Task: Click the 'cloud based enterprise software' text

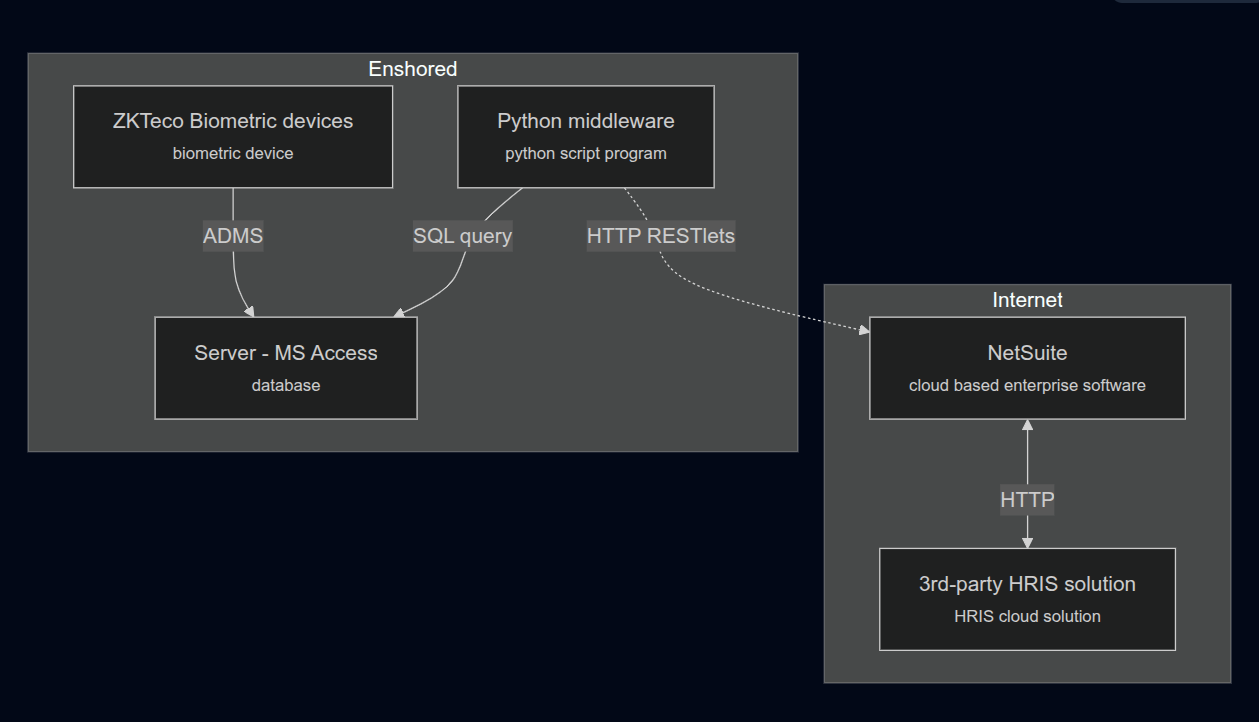Action: [1027, 385]
